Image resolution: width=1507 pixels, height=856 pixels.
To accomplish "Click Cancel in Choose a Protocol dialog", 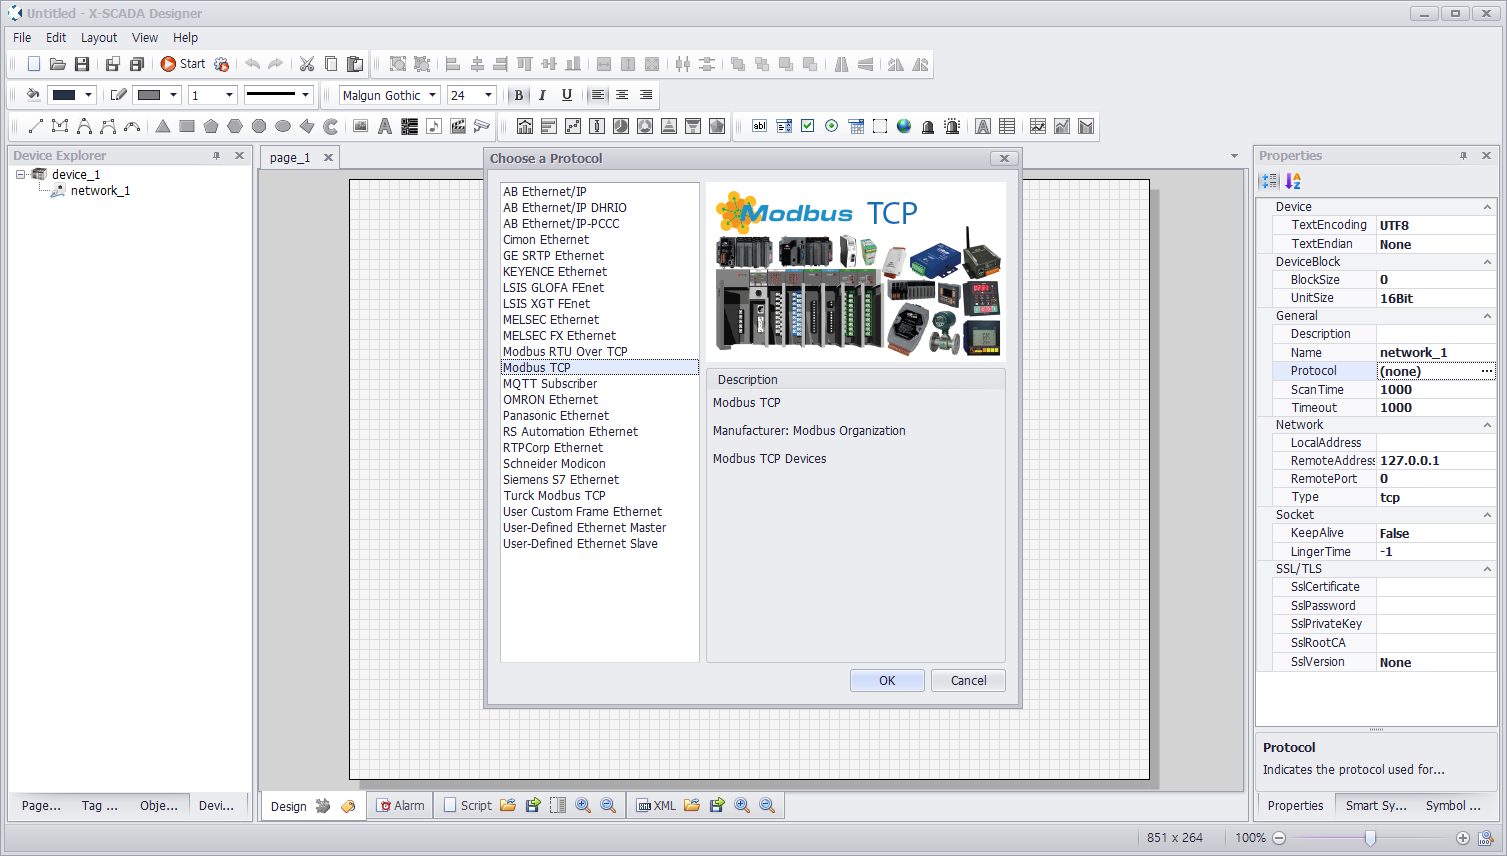I will click(x=968, y=680).
